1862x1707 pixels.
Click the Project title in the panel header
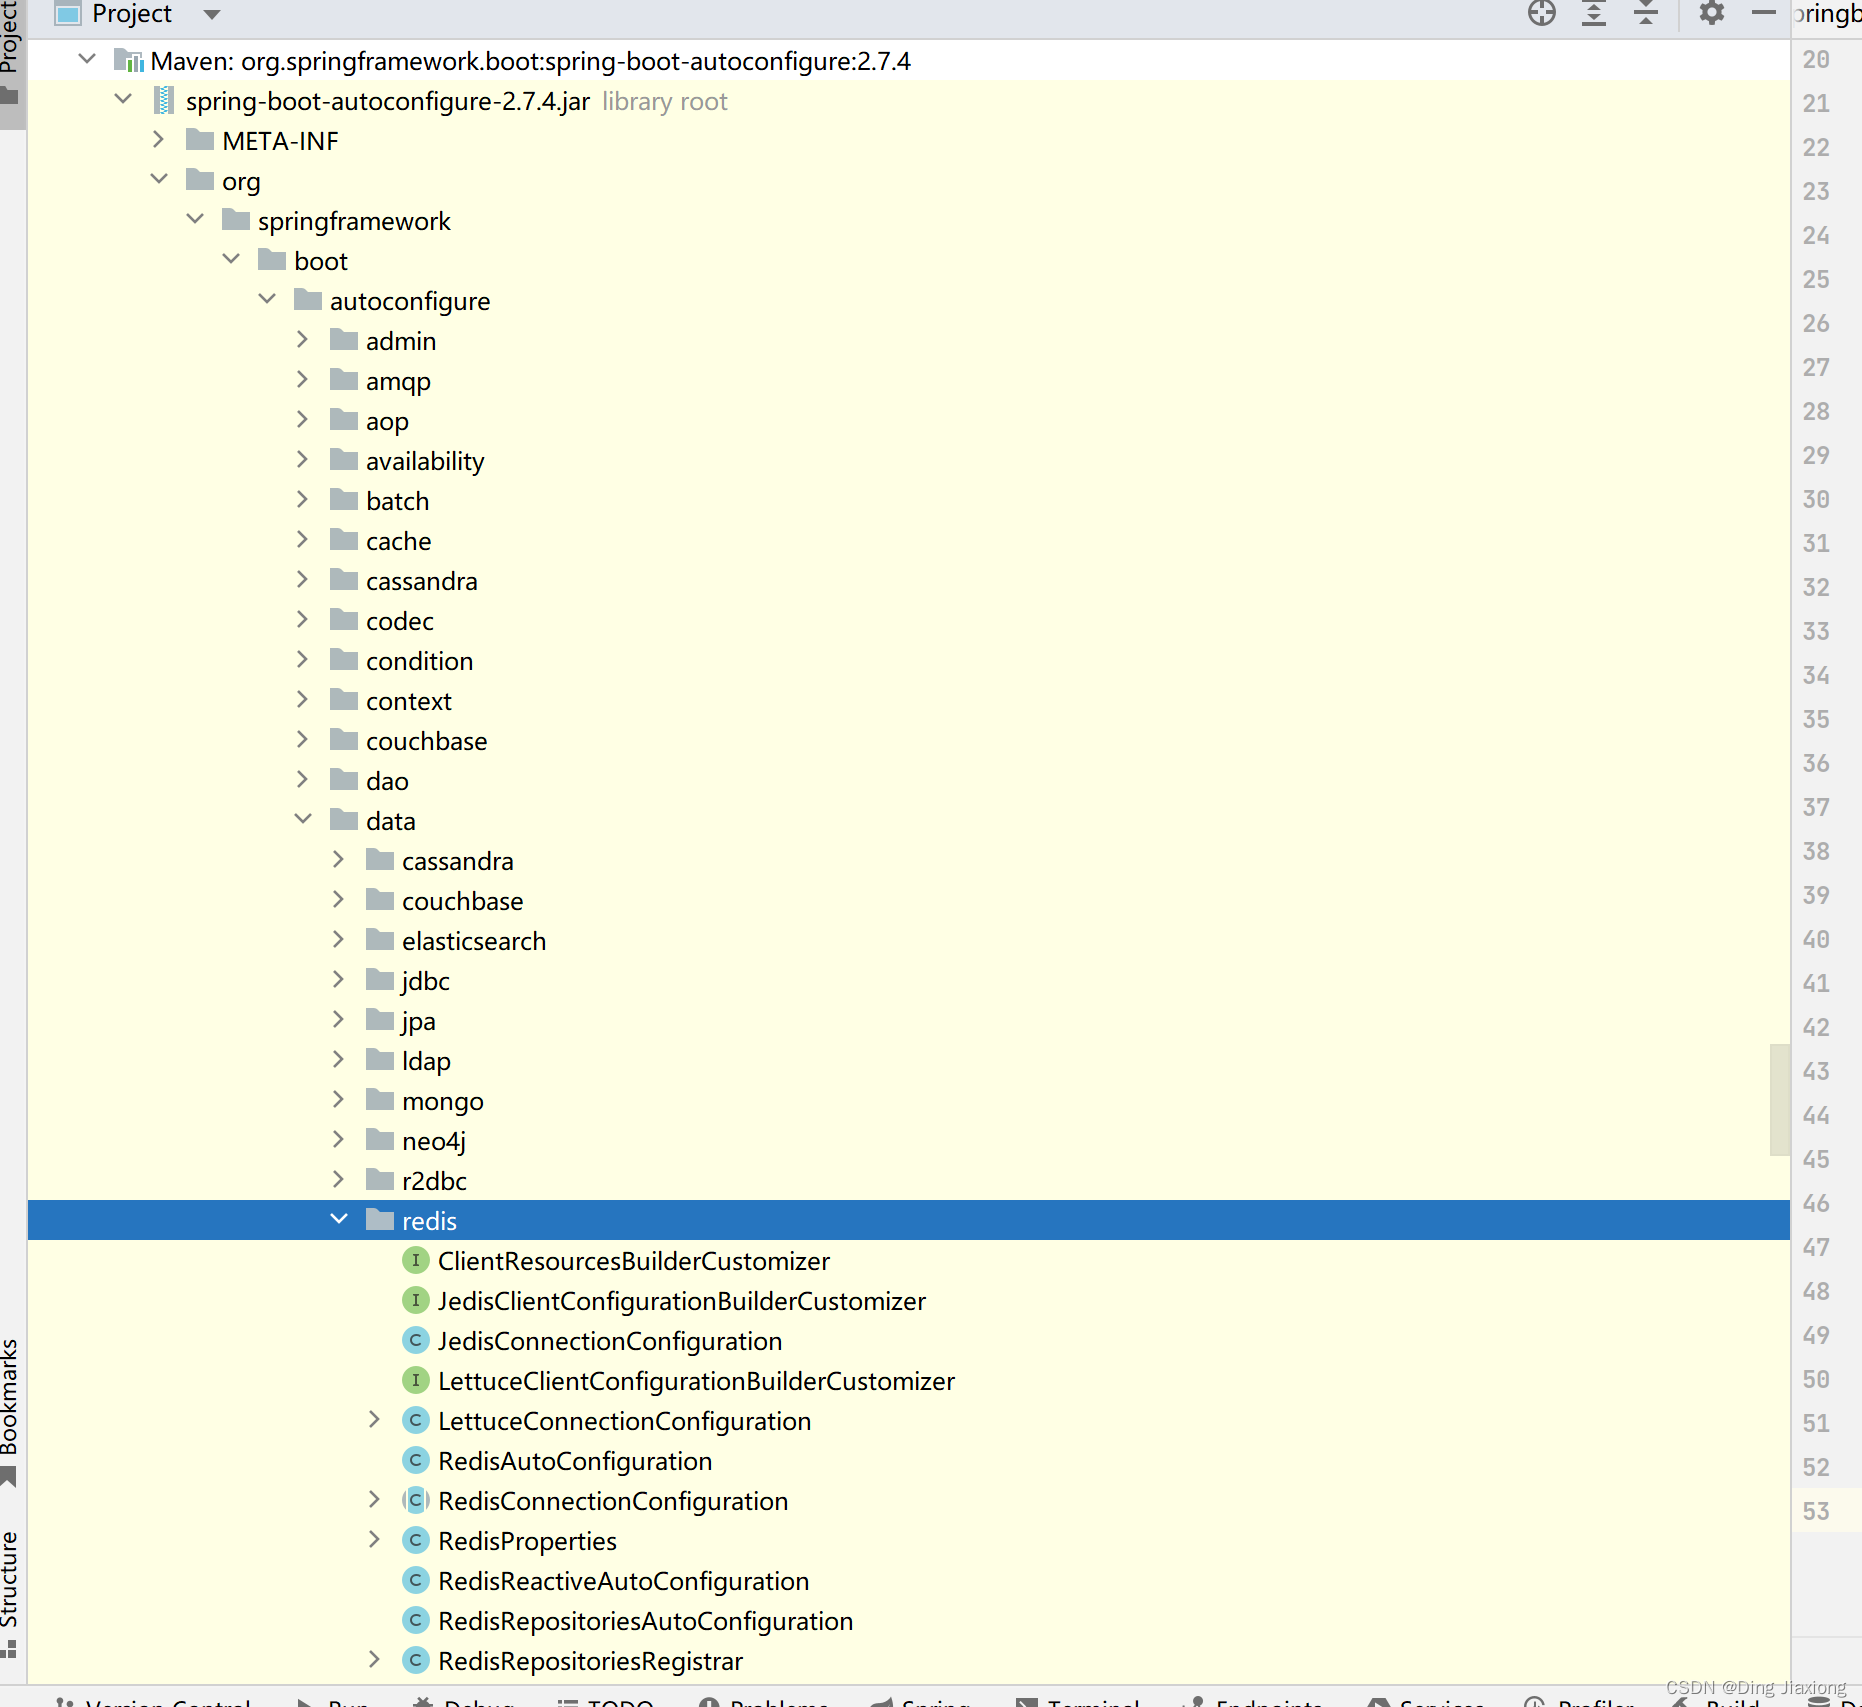pos(132,14)
